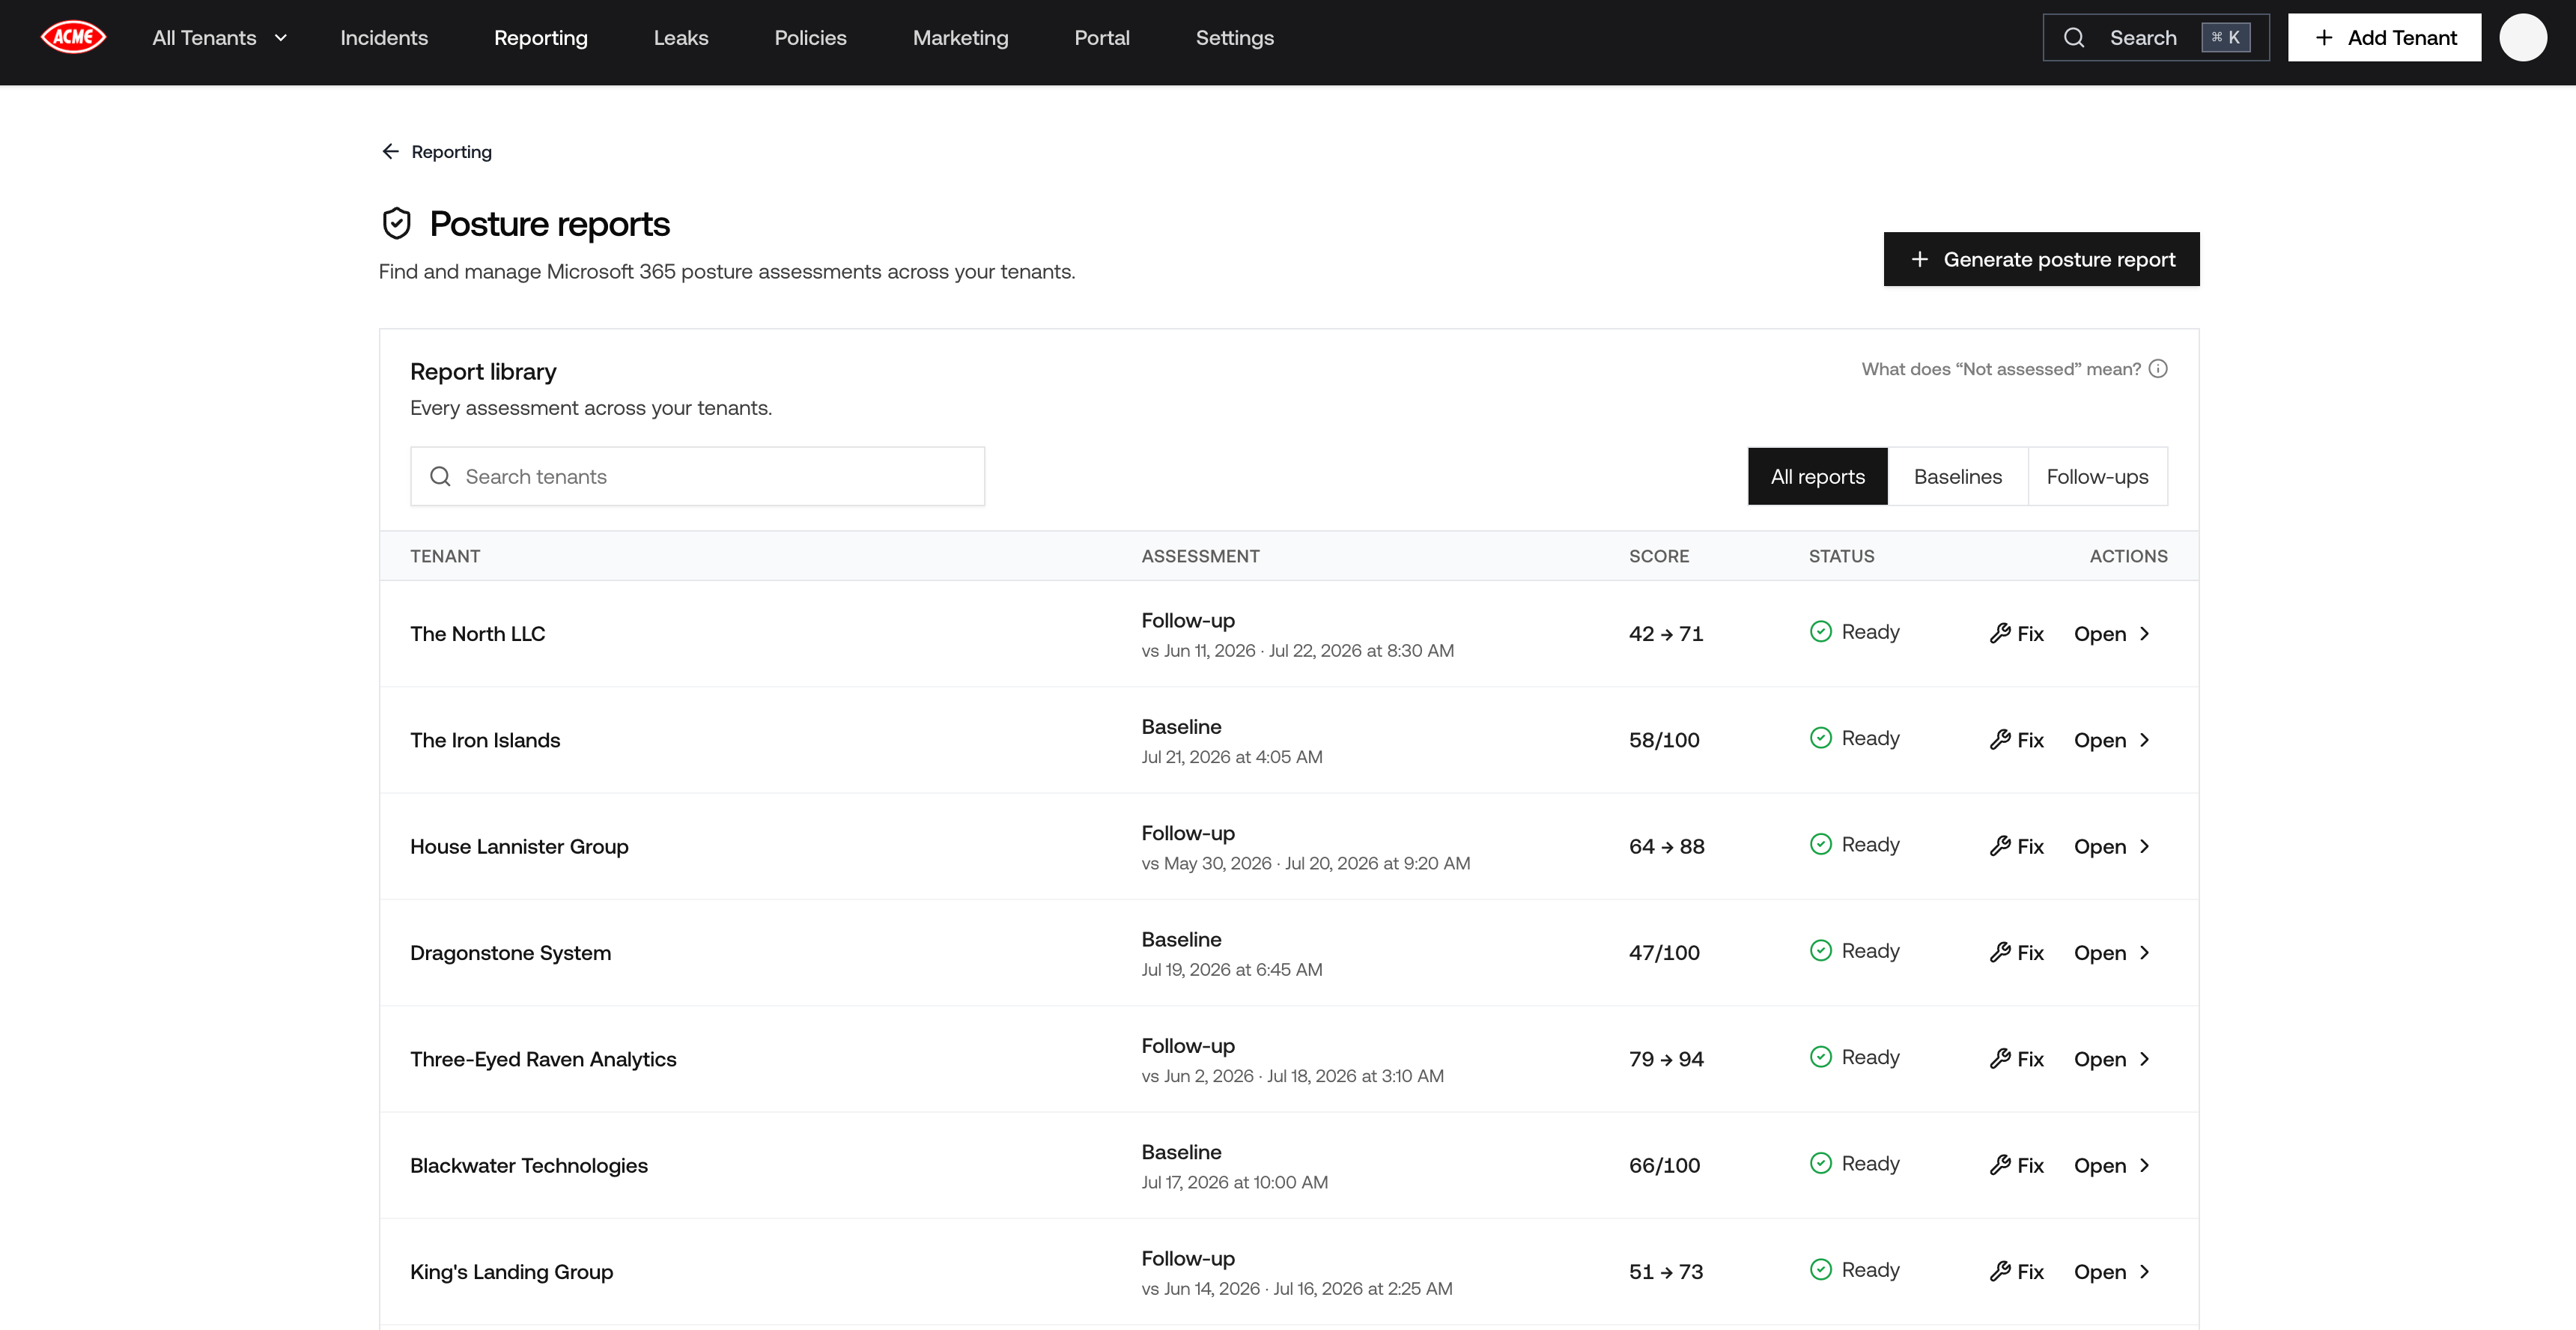Screen dimensions: 2576x1330
Task: Click the Reporting breadcrumb link
Action: point(451,151)
